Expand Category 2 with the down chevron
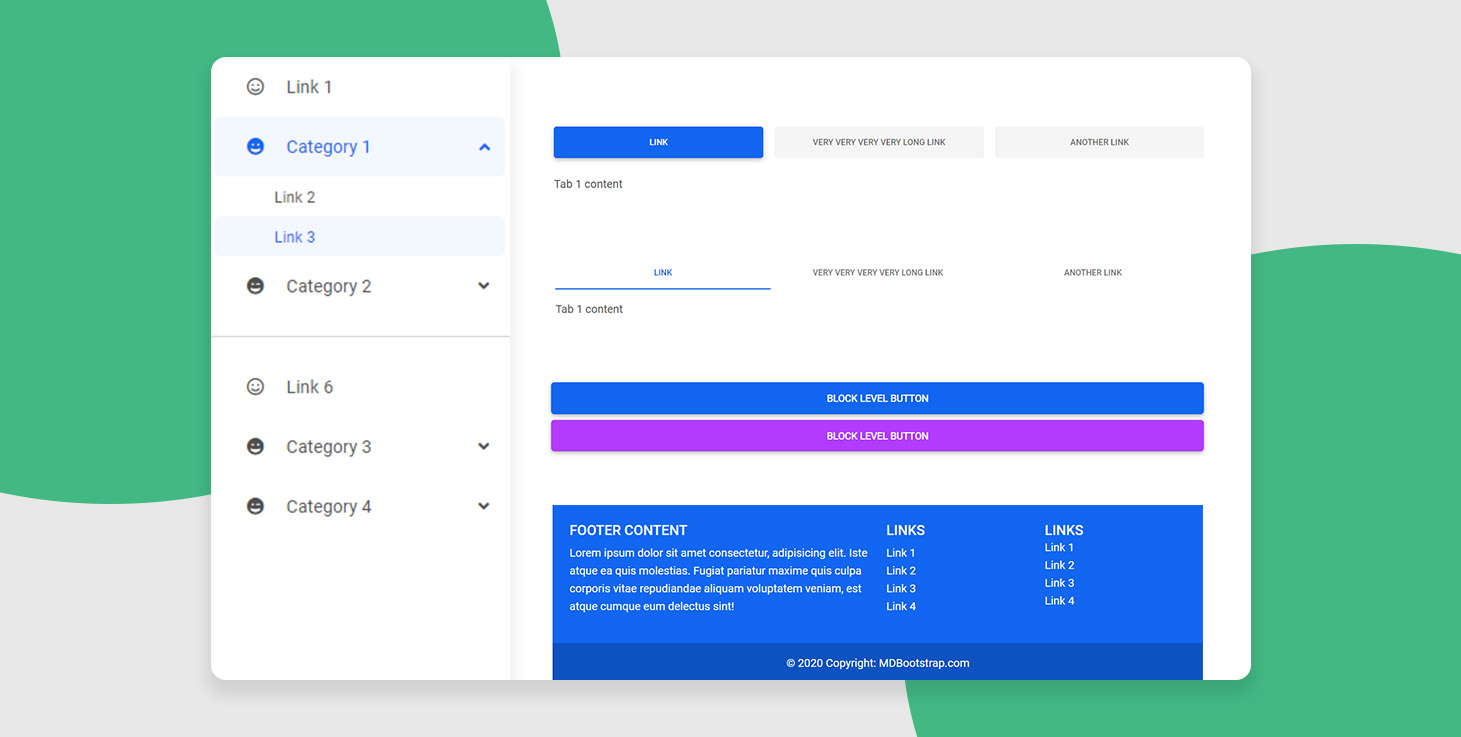The image size is (1461, 737). (484, 286)
